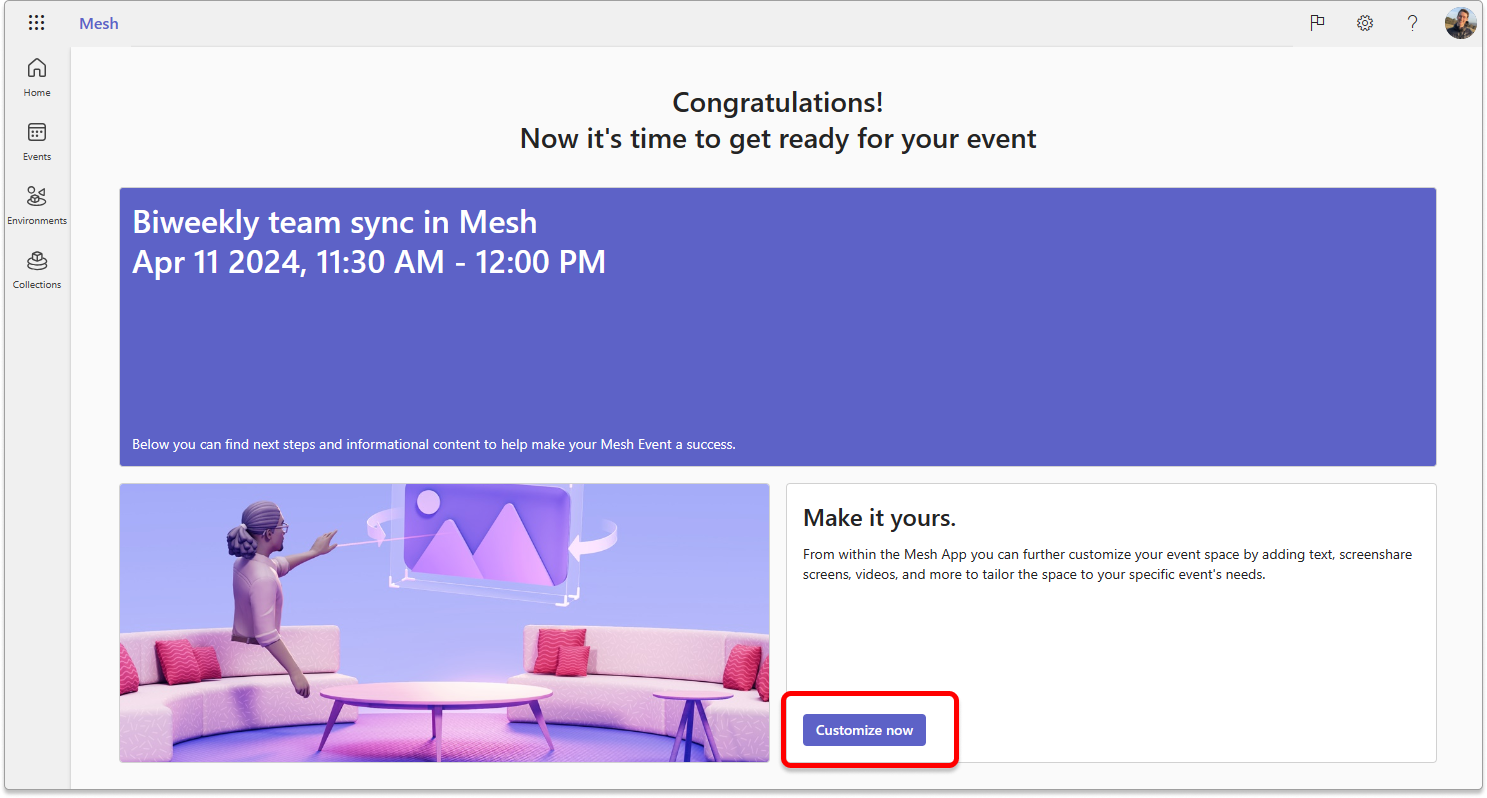Open Collections in the sidebar
This screenshot has width=1487, height=798.
click(x=37, y=270)
